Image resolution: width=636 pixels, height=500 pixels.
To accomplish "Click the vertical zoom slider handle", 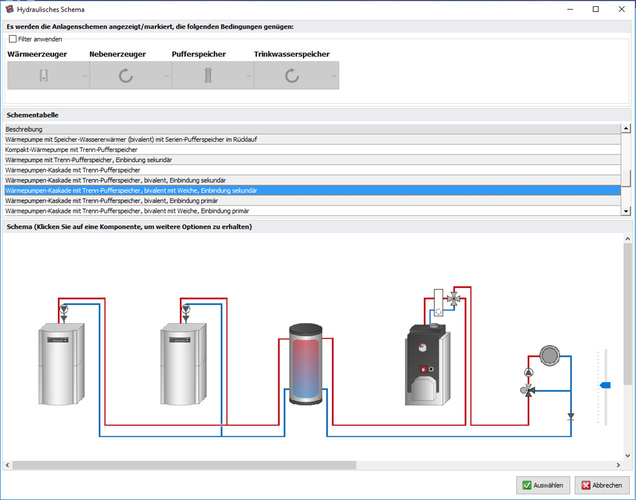I will (604, 385).
